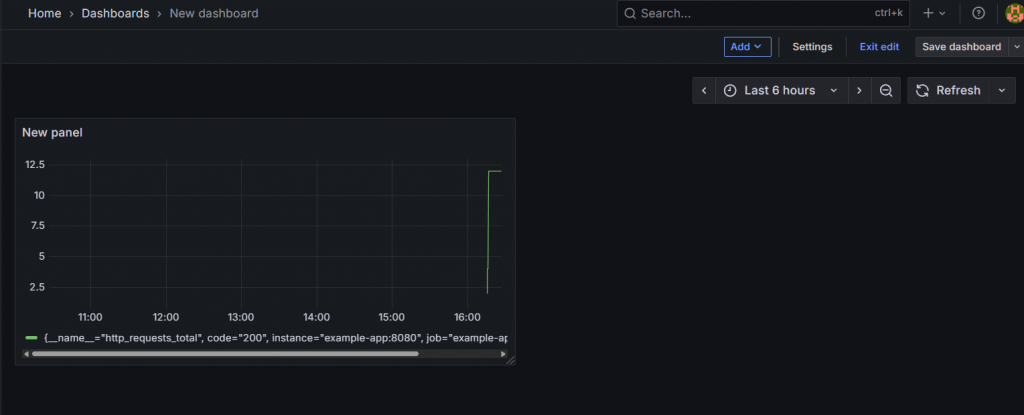Click the 16:00 x-axis label
The width and height of the screenshot is (1024, 415).
coord(467,317)
